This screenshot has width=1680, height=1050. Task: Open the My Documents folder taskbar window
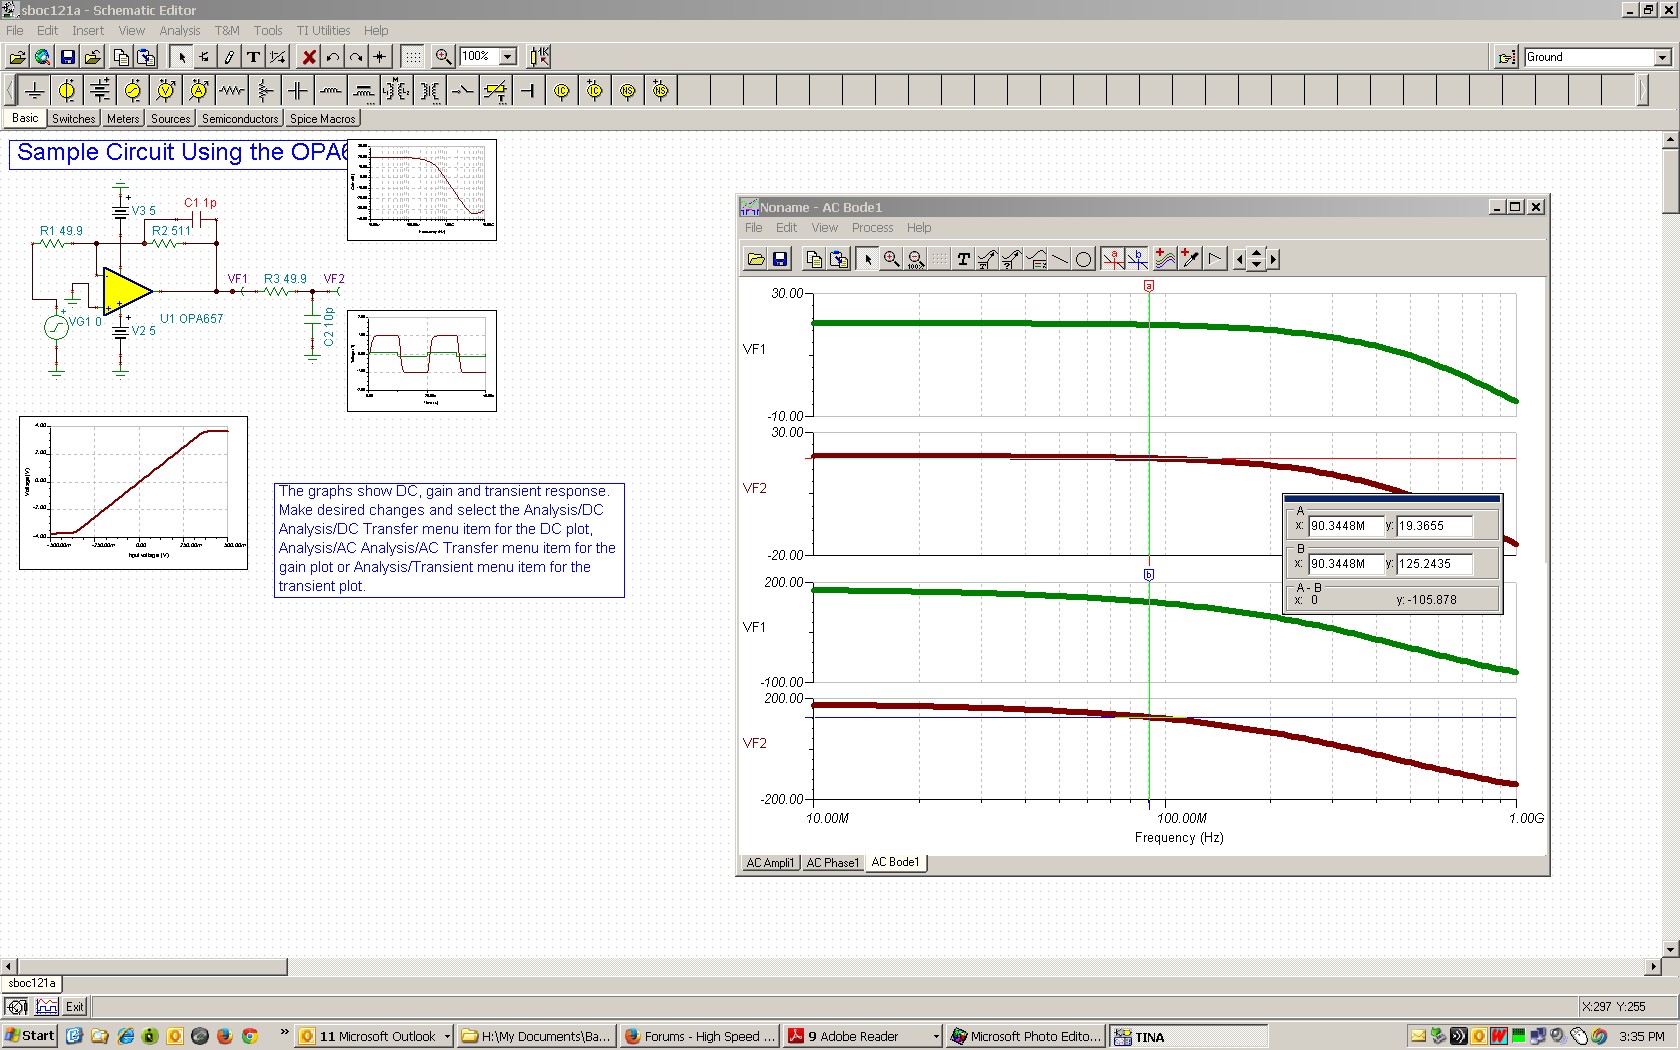point(537,1037)
